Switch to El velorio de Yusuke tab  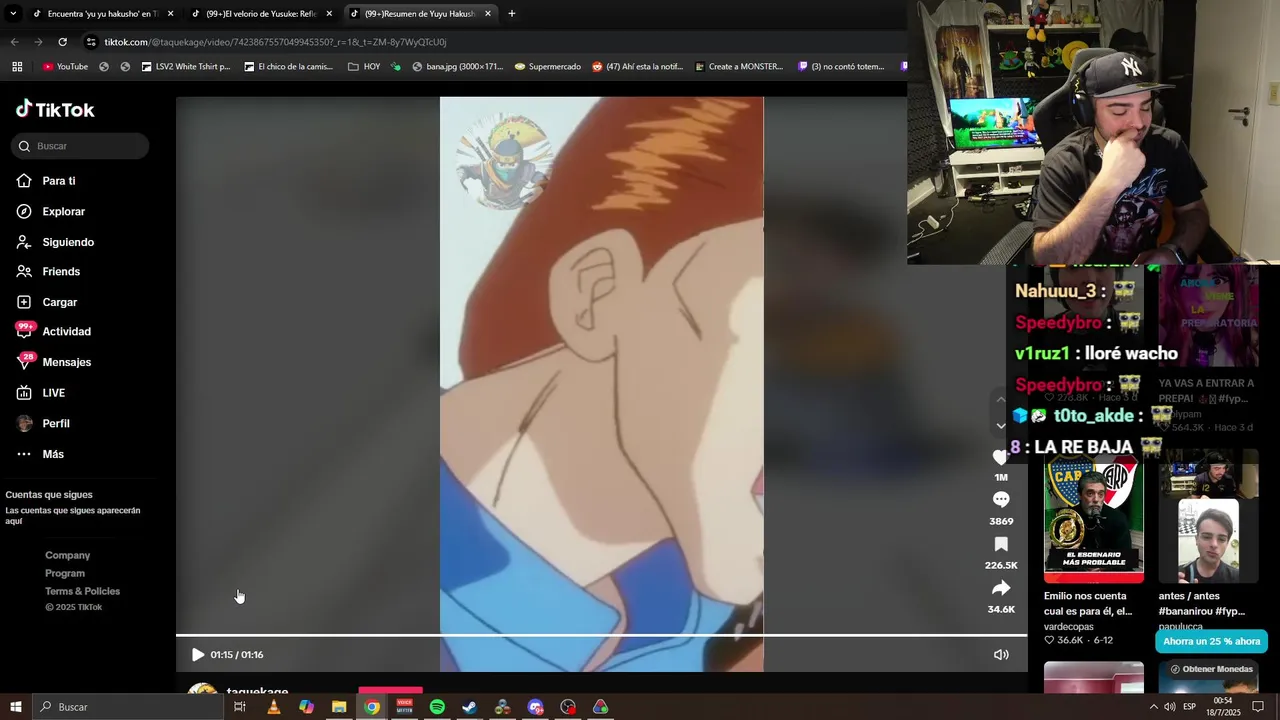260,14
